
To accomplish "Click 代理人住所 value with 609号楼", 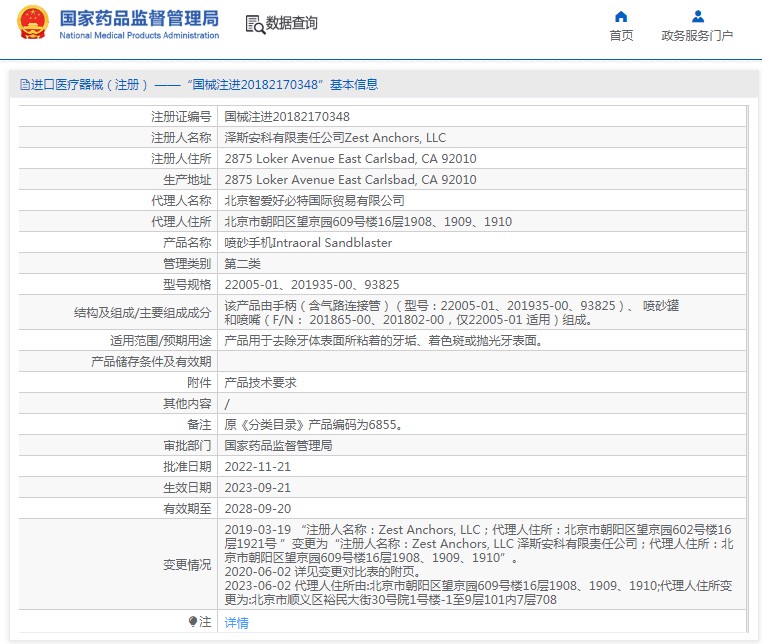I will click(x=368, y=222).
